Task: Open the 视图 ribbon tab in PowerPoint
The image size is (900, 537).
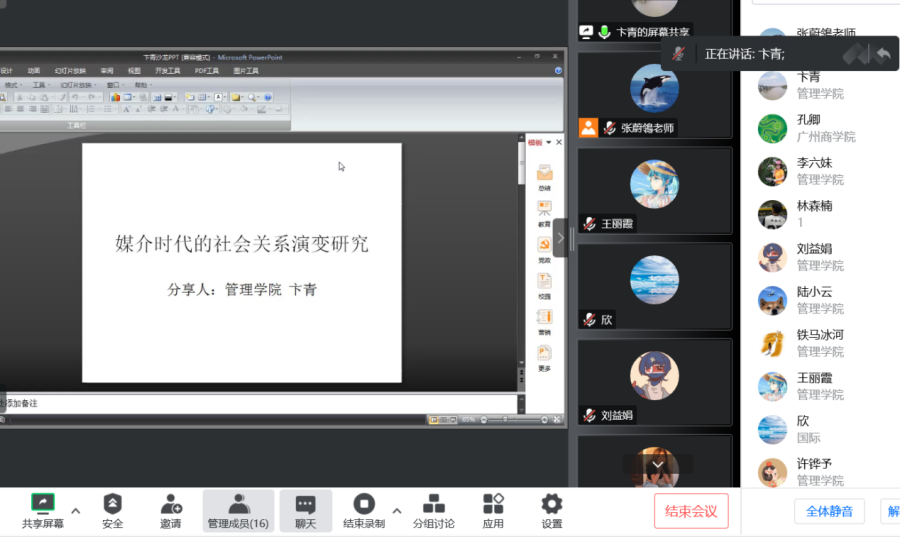Action: [x=134, y=71]
